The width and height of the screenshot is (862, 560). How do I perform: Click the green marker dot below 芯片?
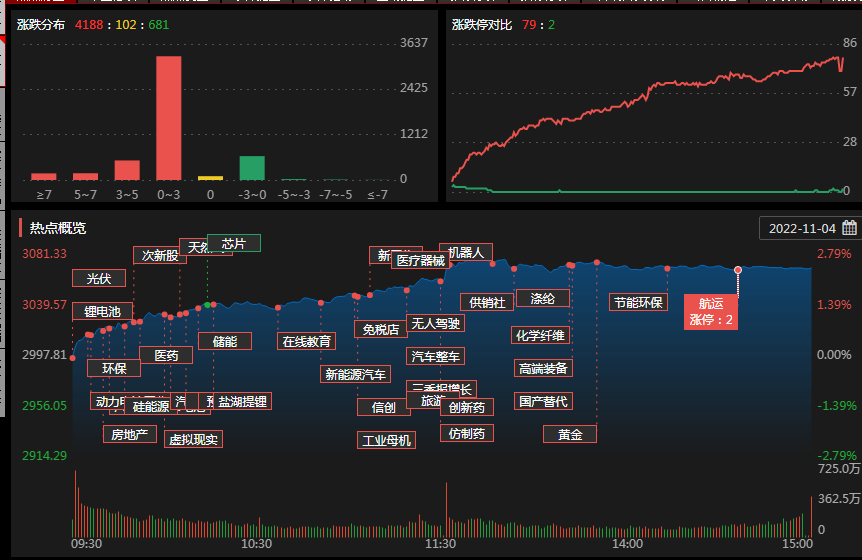207,304
